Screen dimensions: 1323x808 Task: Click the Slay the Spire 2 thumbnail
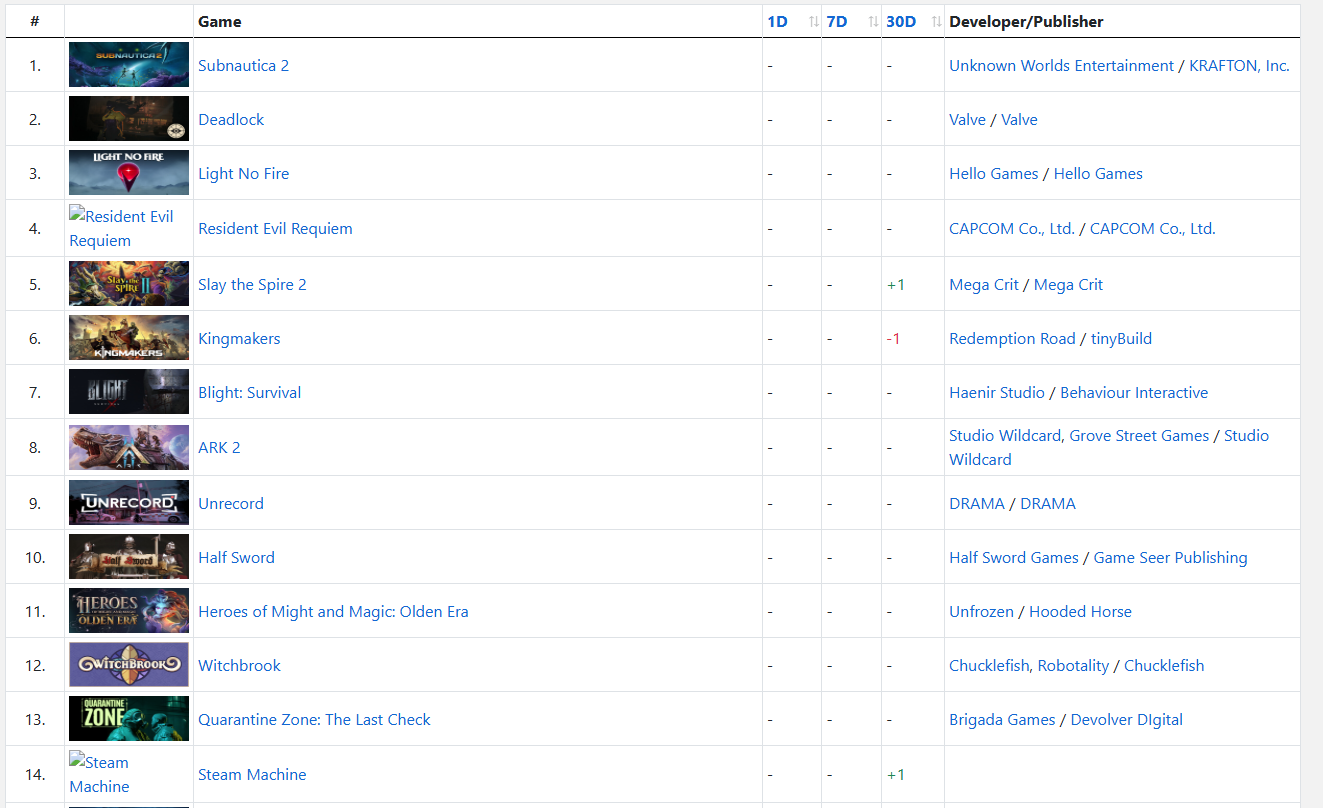129,284
